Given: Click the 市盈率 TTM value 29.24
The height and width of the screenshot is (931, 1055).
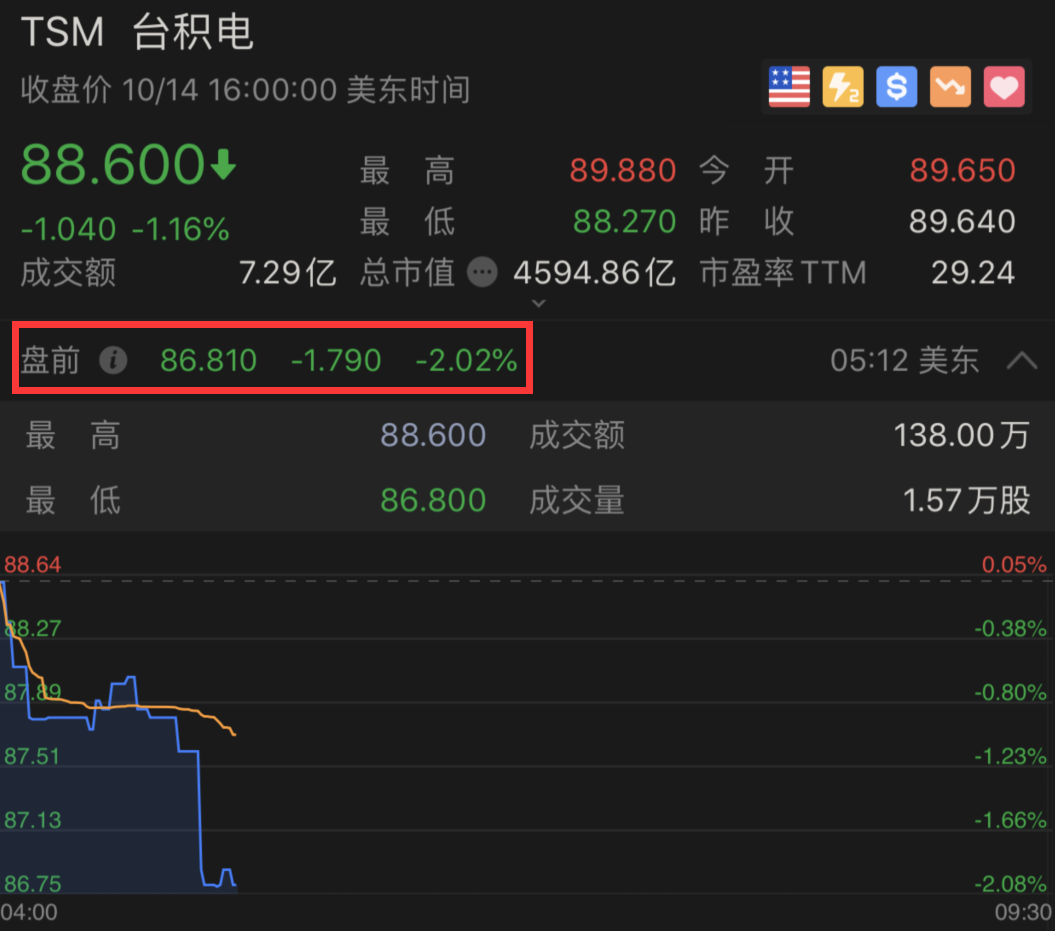Looking at the screenshot, I should (974, 271).
